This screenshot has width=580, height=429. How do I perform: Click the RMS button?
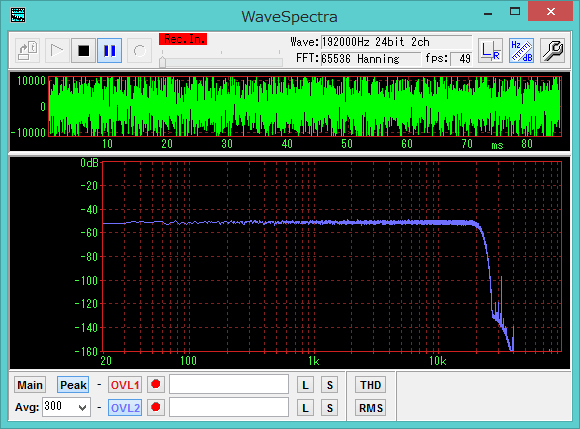[x=371, y=408]
